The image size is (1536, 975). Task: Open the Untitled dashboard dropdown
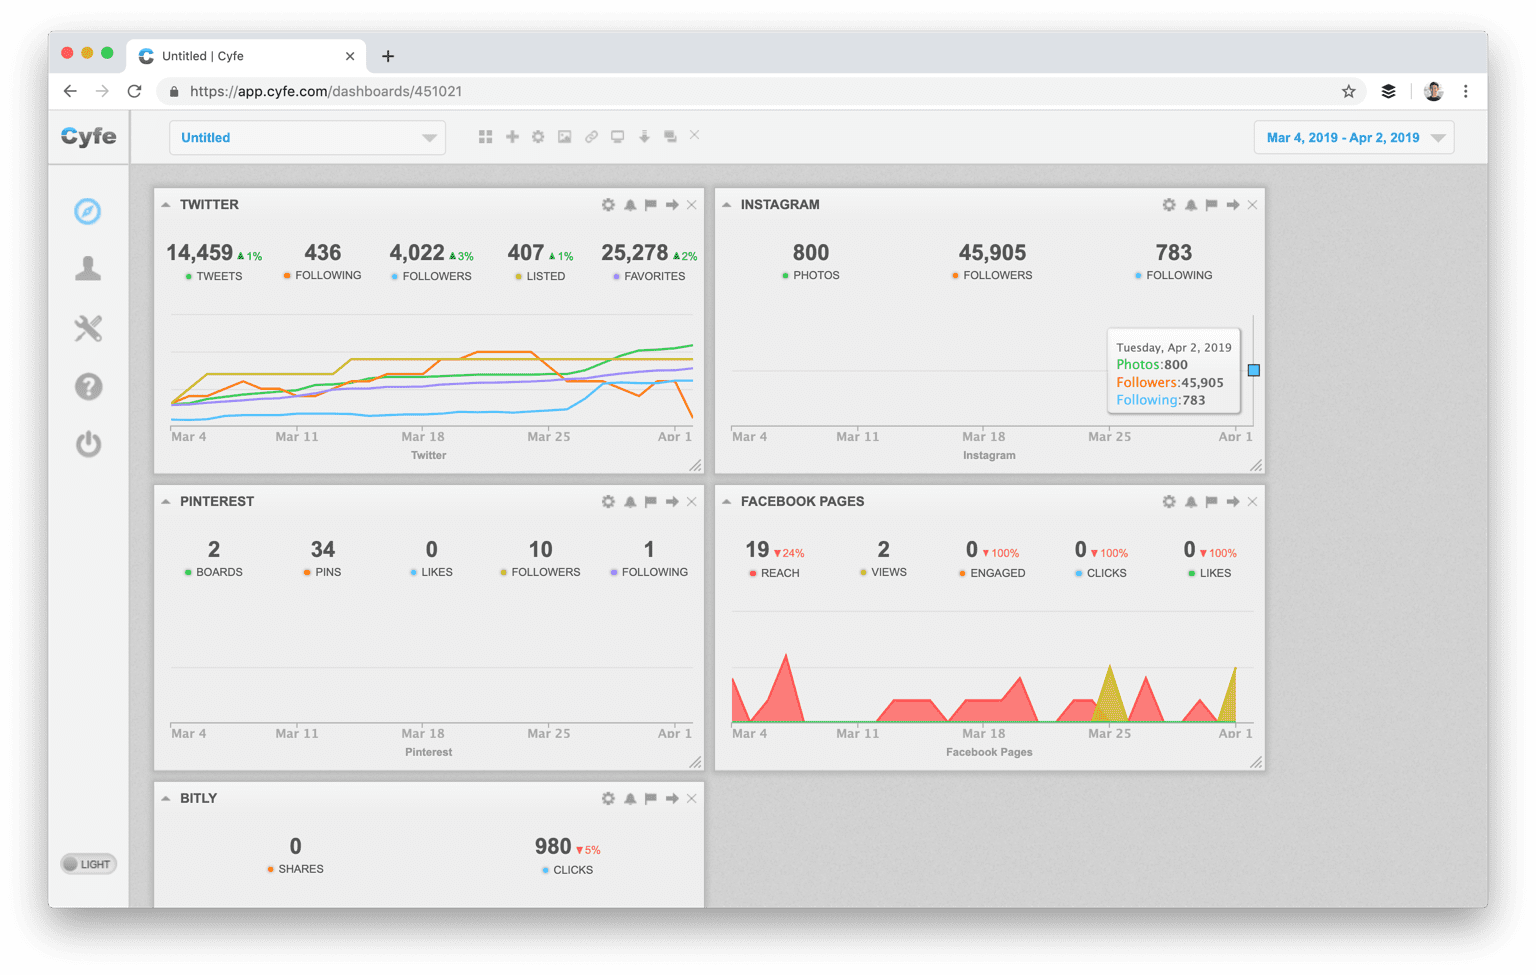click(x=308, y=138)
